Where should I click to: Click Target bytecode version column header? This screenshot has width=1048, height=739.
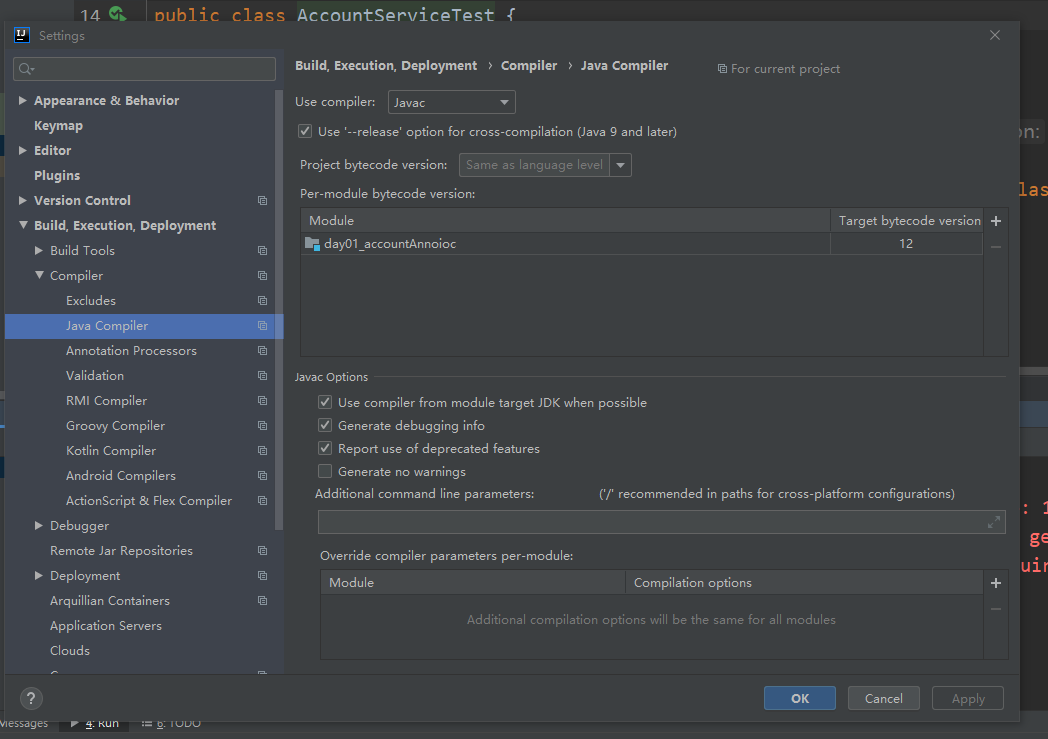tap(906, 220)
